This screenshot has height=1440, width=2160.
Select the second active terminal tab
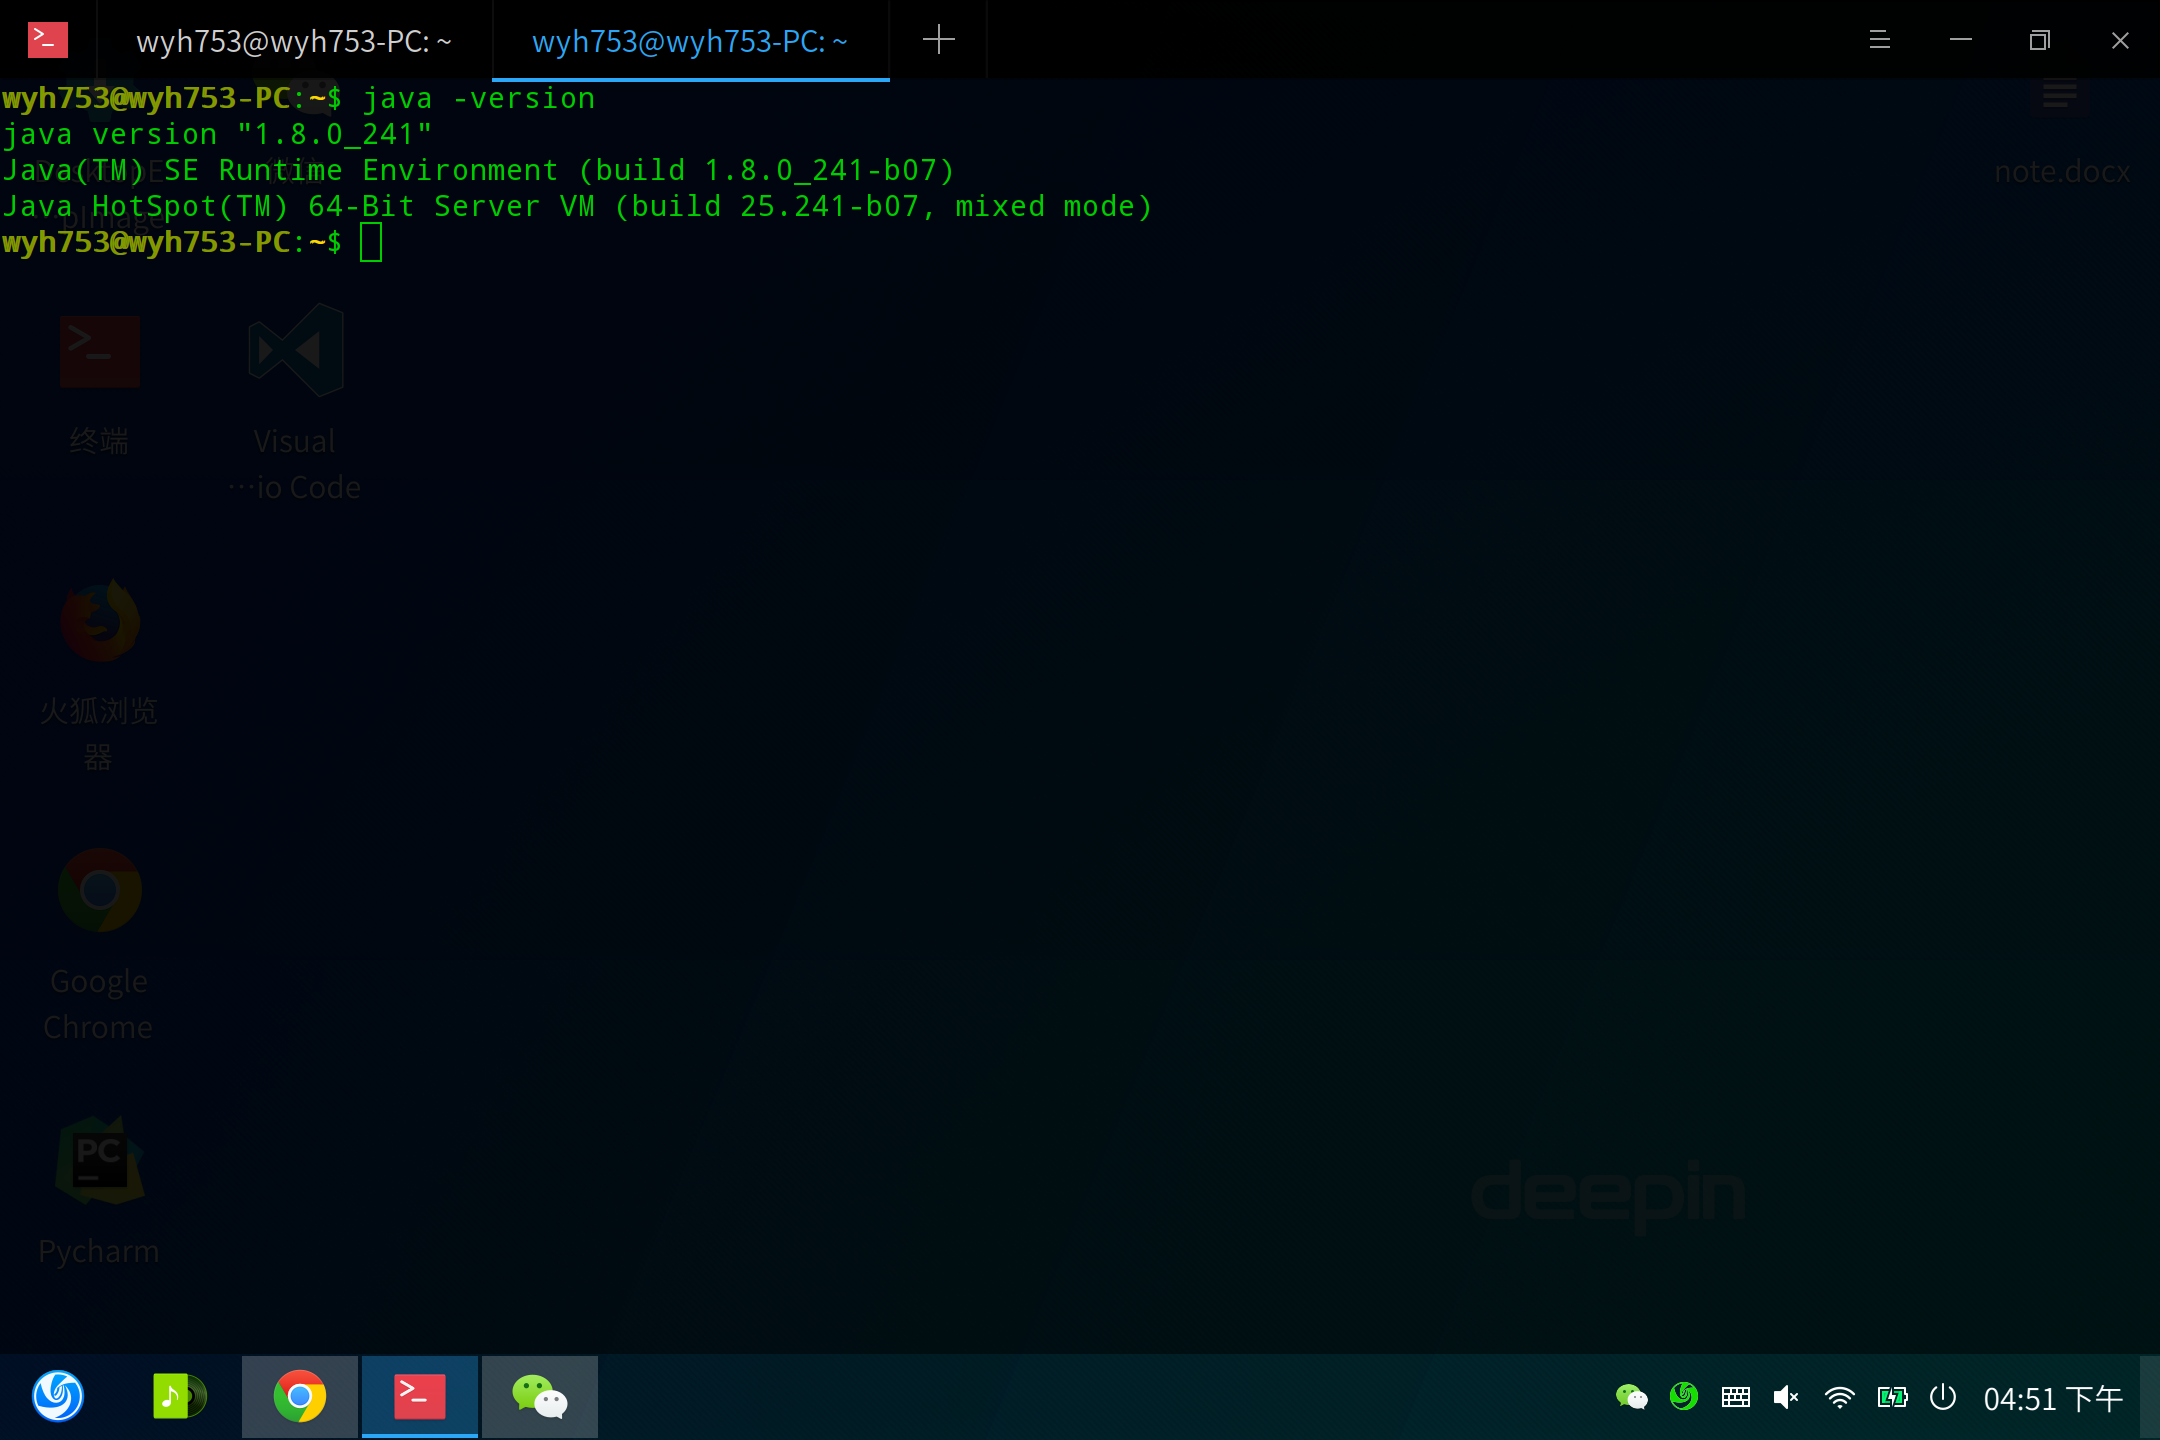click(x=690, y=41)
